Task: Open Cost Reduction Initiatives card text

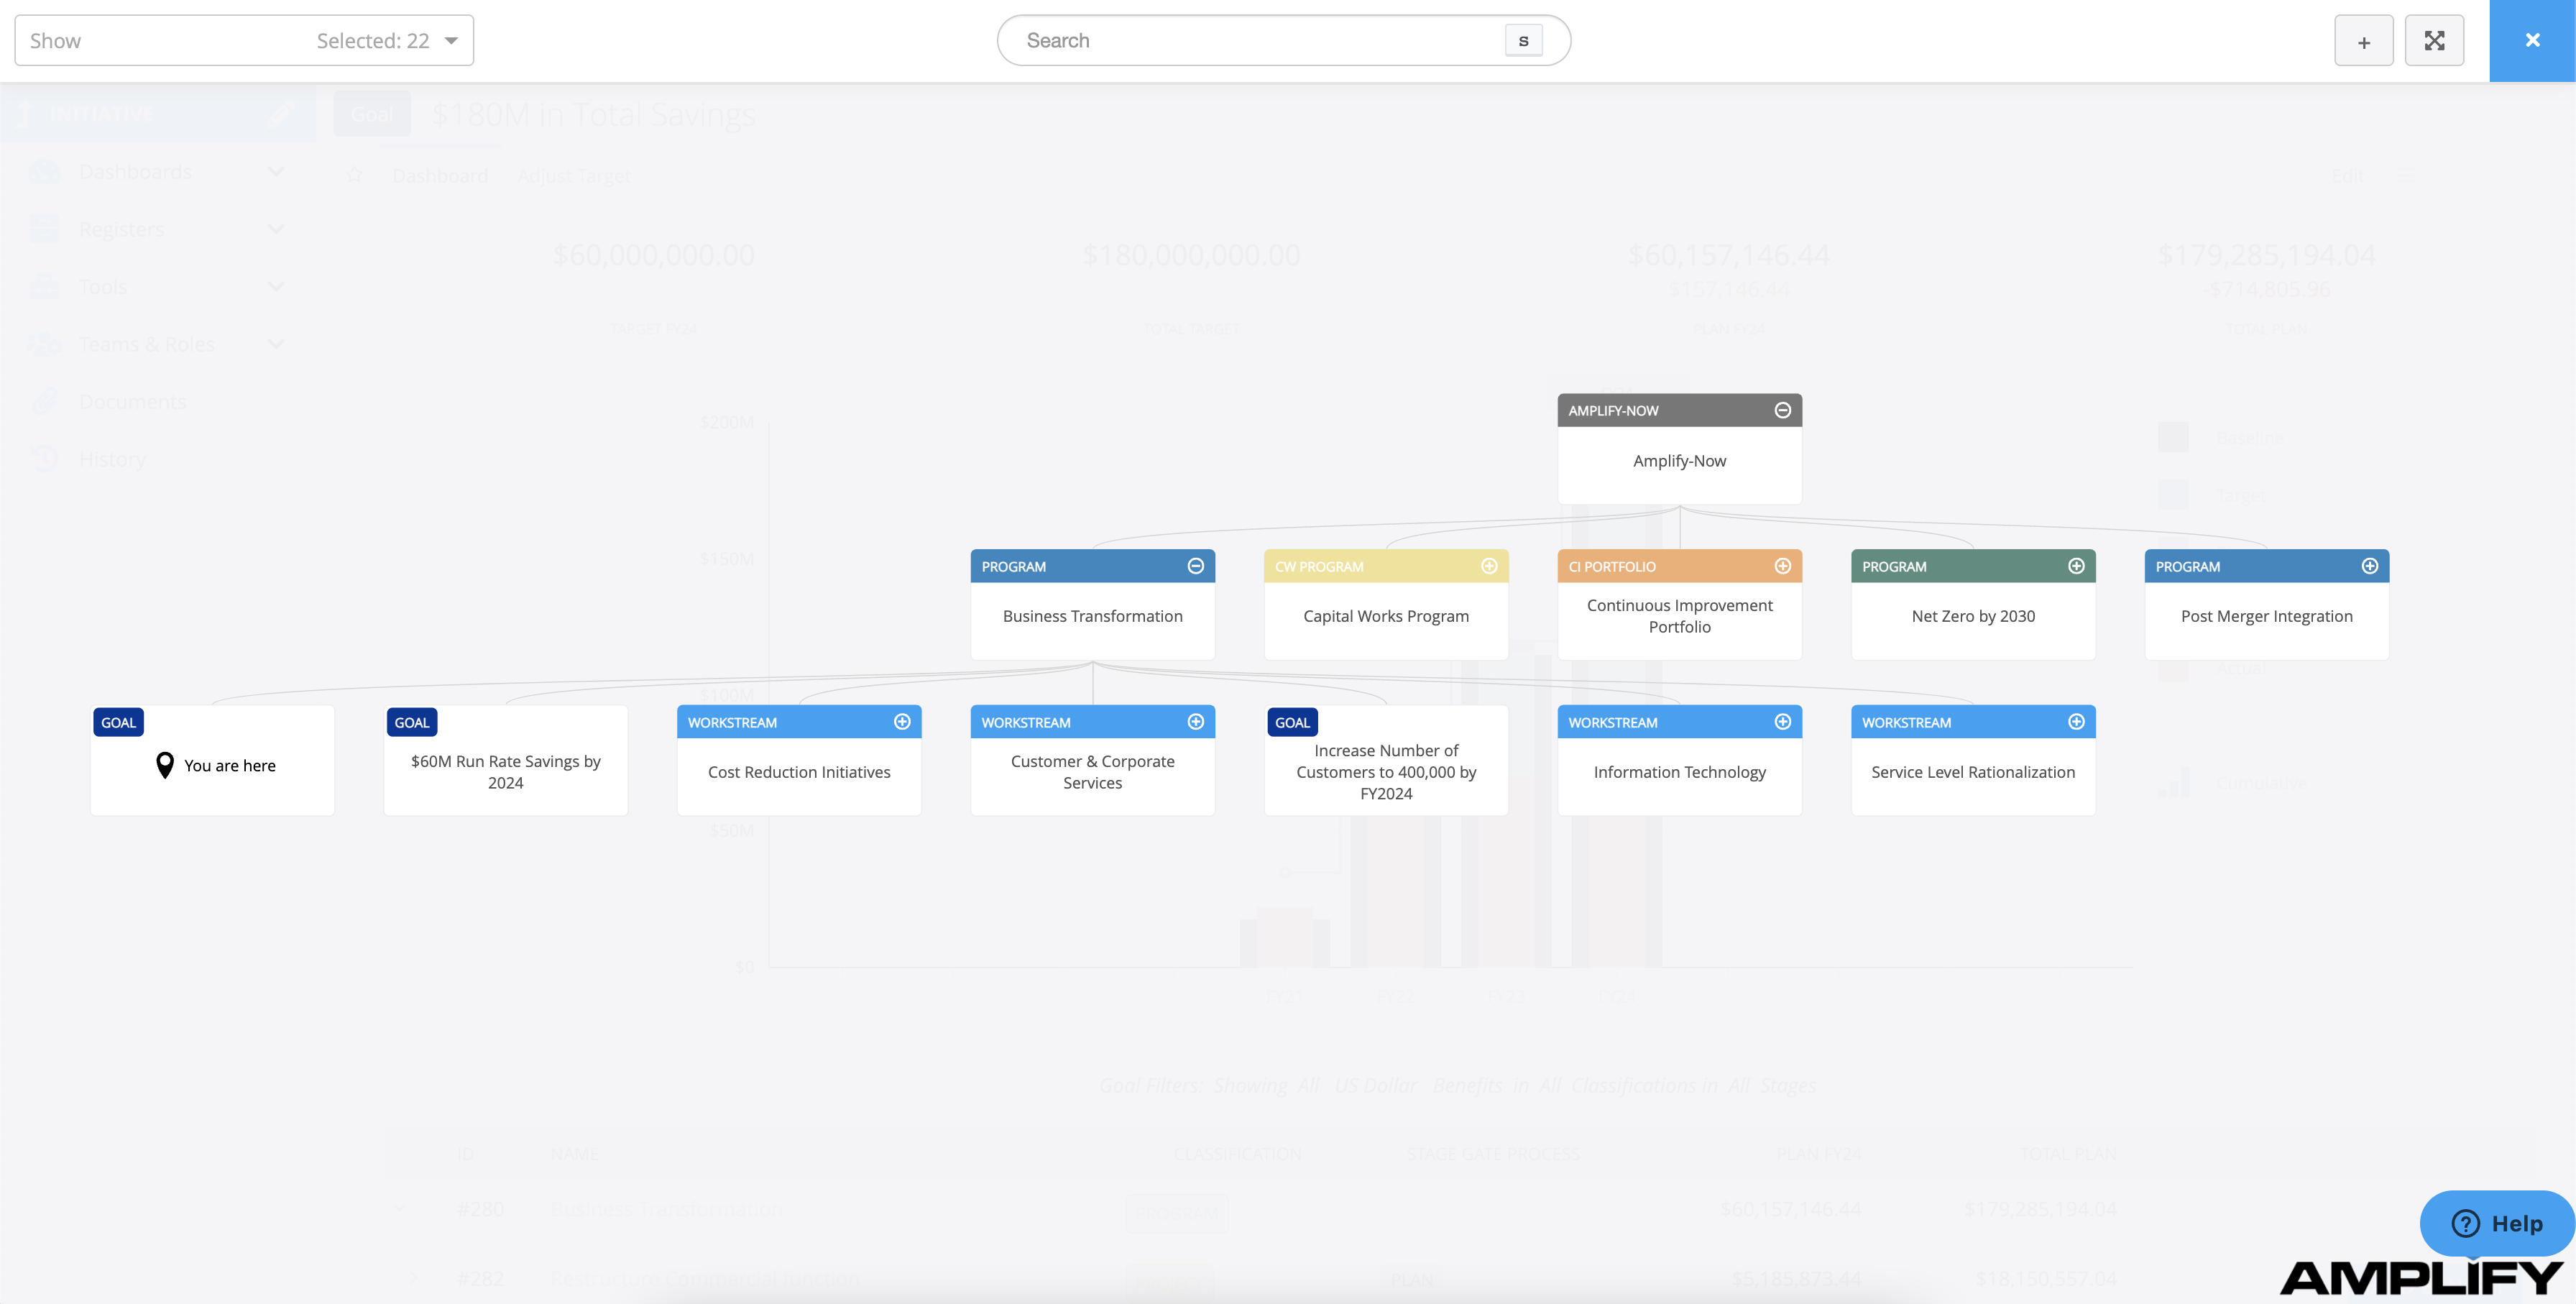Action: pyautogui.click(x=799, y=772)
